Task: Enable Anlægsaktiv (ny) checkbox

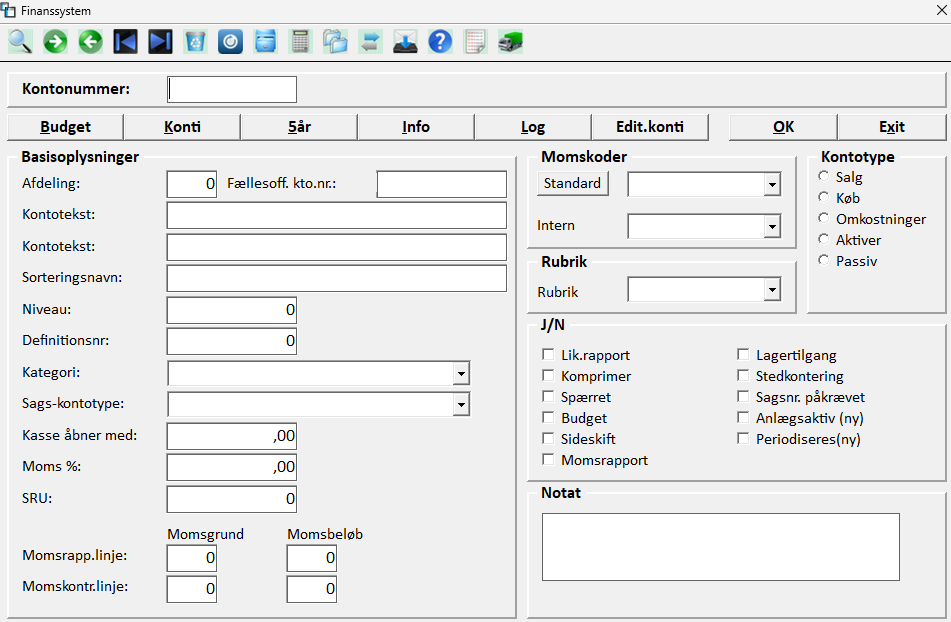Action: pos(743,418)
